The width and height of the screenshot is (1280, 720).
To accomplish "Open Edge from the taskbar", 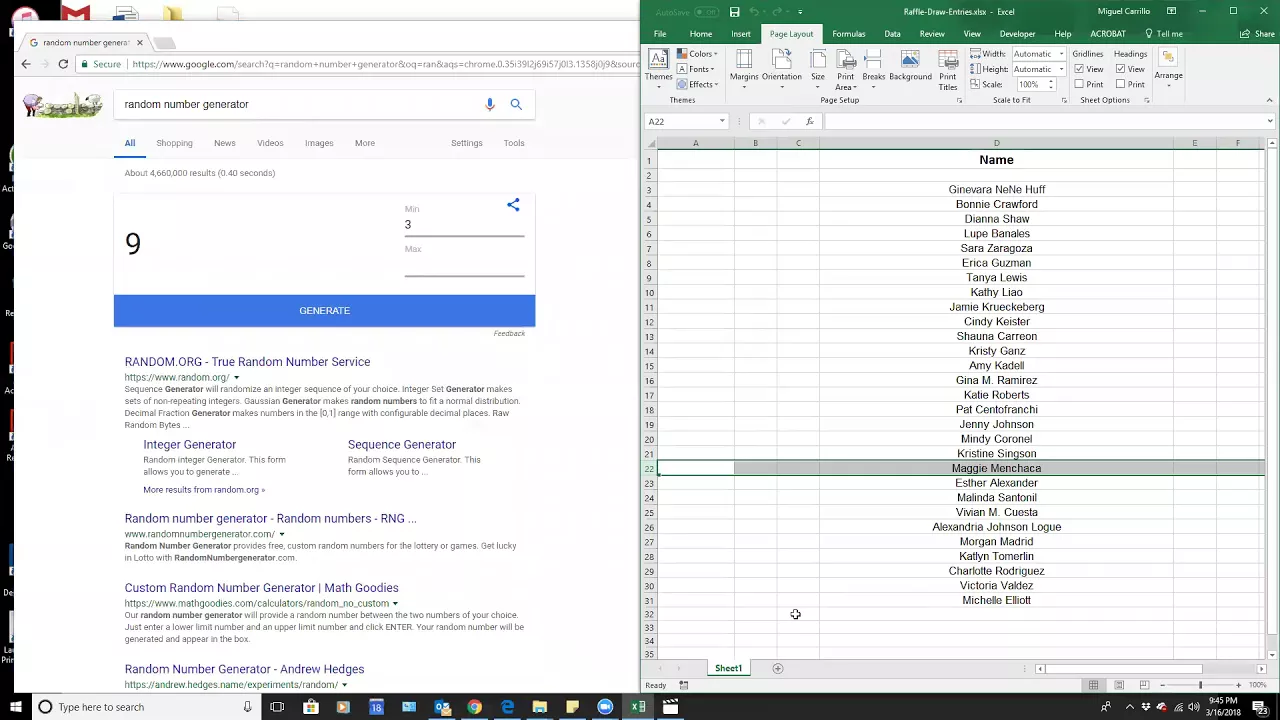I will pyautogui.click(x=507, y=707).
